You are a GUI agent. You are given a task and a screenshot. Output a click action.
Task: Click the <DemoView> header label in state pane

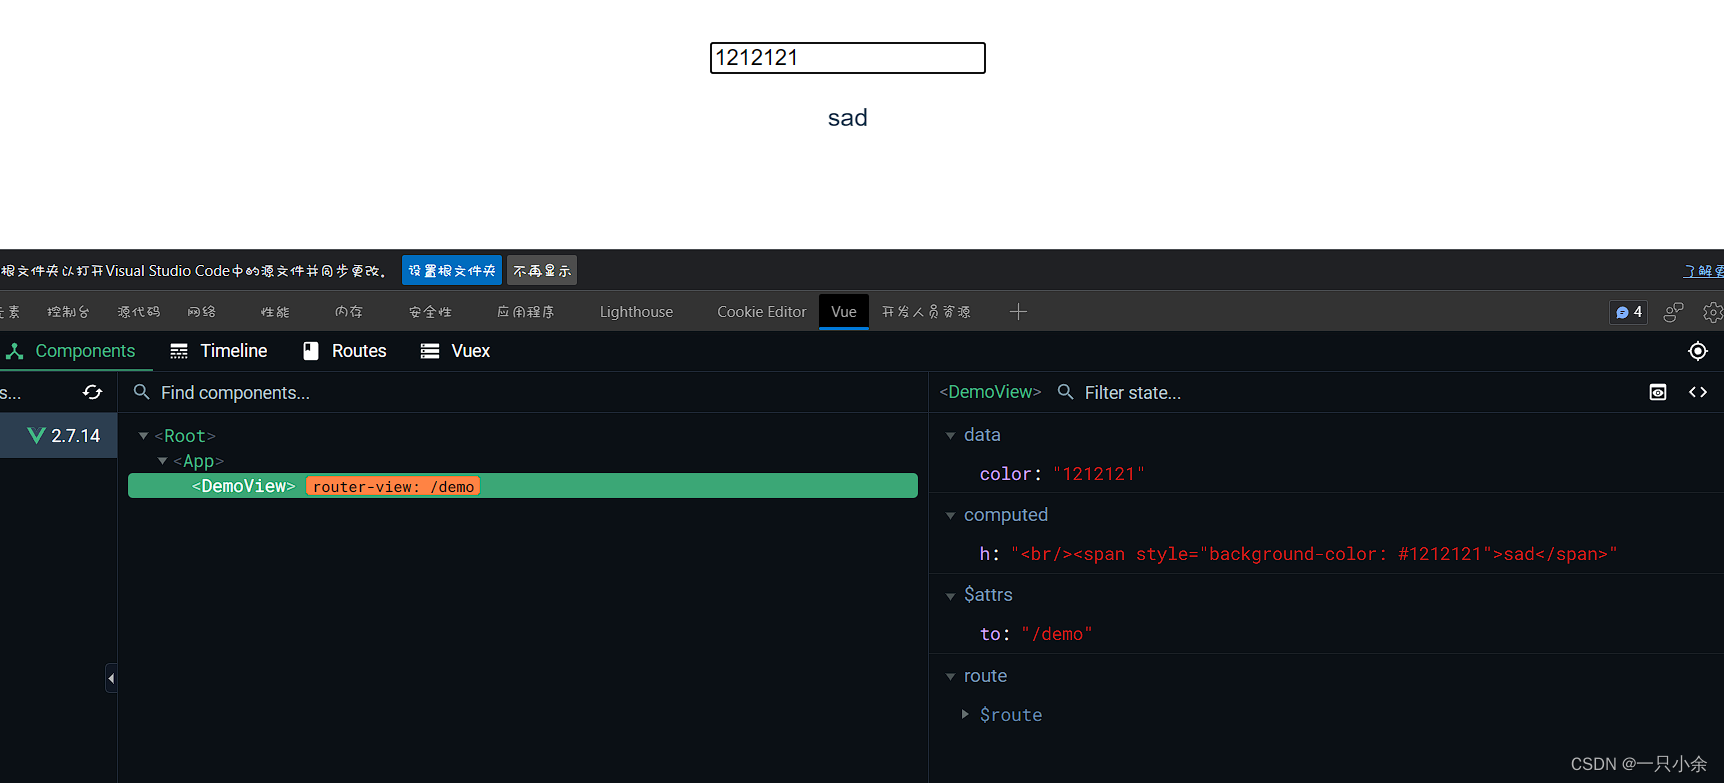[x=990, y=392]
